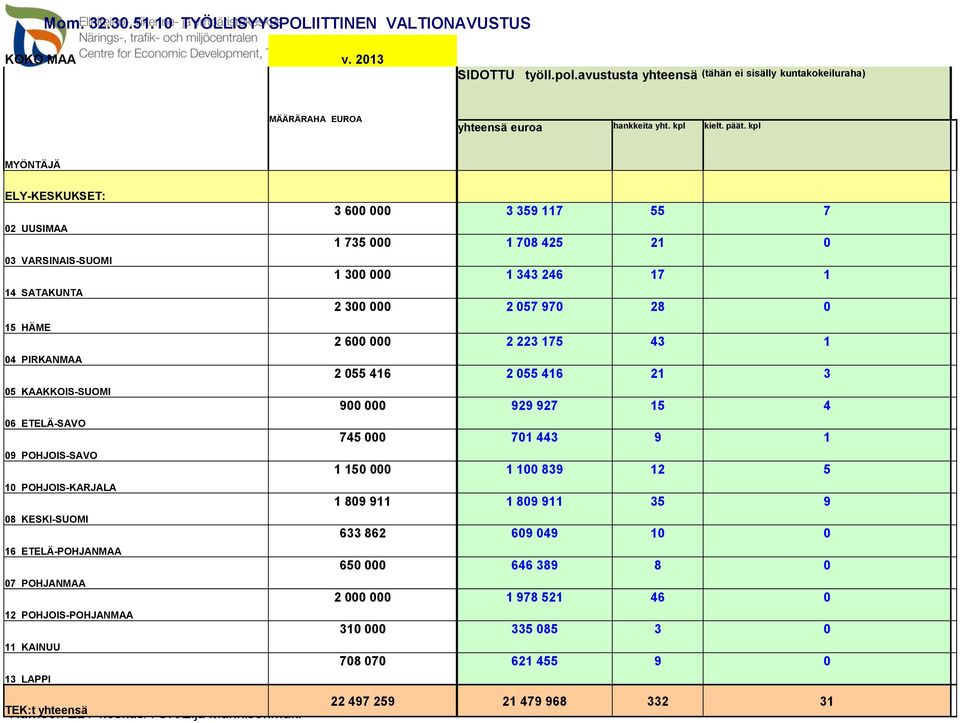The width and height of the screenshot is (960, 723).
Task: Select the 02 UUSIMAA row label
Action: click(36, 228)
